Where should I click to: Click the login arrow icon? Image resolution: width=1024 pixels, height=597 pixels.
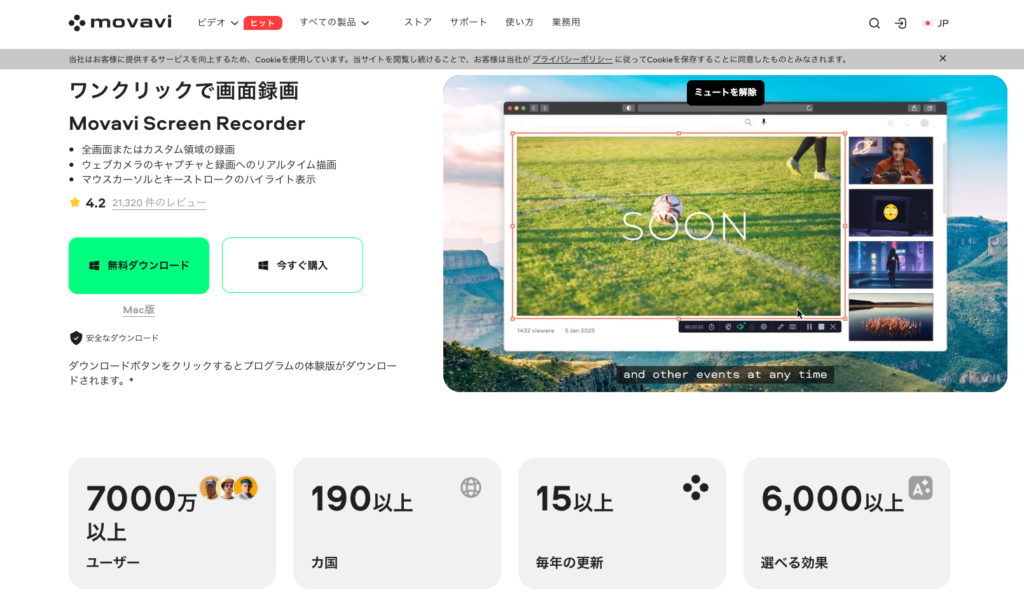click(900, 23)
